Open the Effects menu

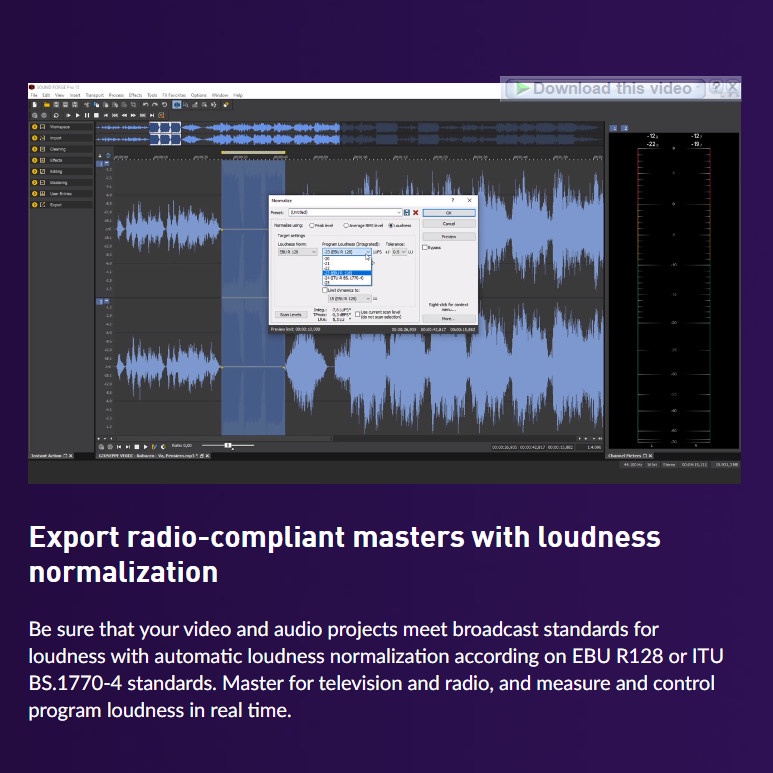pos(136,95)
